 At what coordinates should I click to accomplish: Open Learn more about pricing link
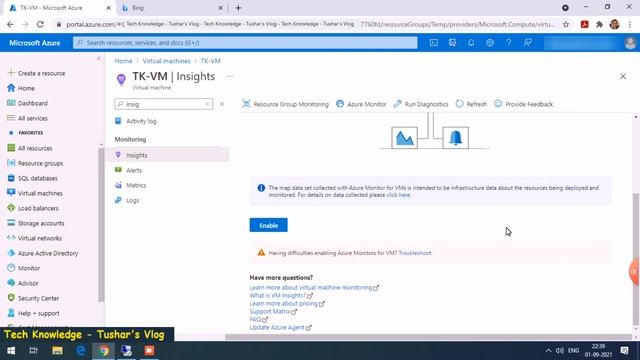point(287,303)
